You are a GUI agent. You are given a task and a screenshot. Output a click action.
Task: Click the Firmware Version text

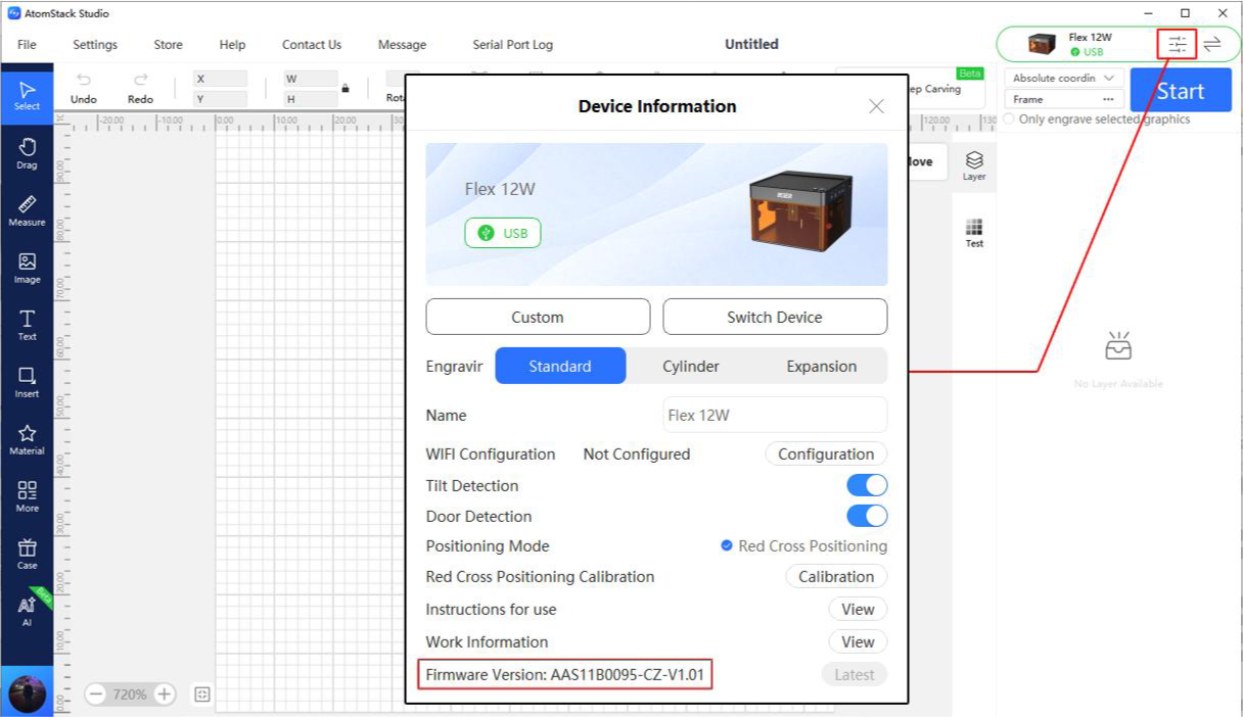coord(565,675)
